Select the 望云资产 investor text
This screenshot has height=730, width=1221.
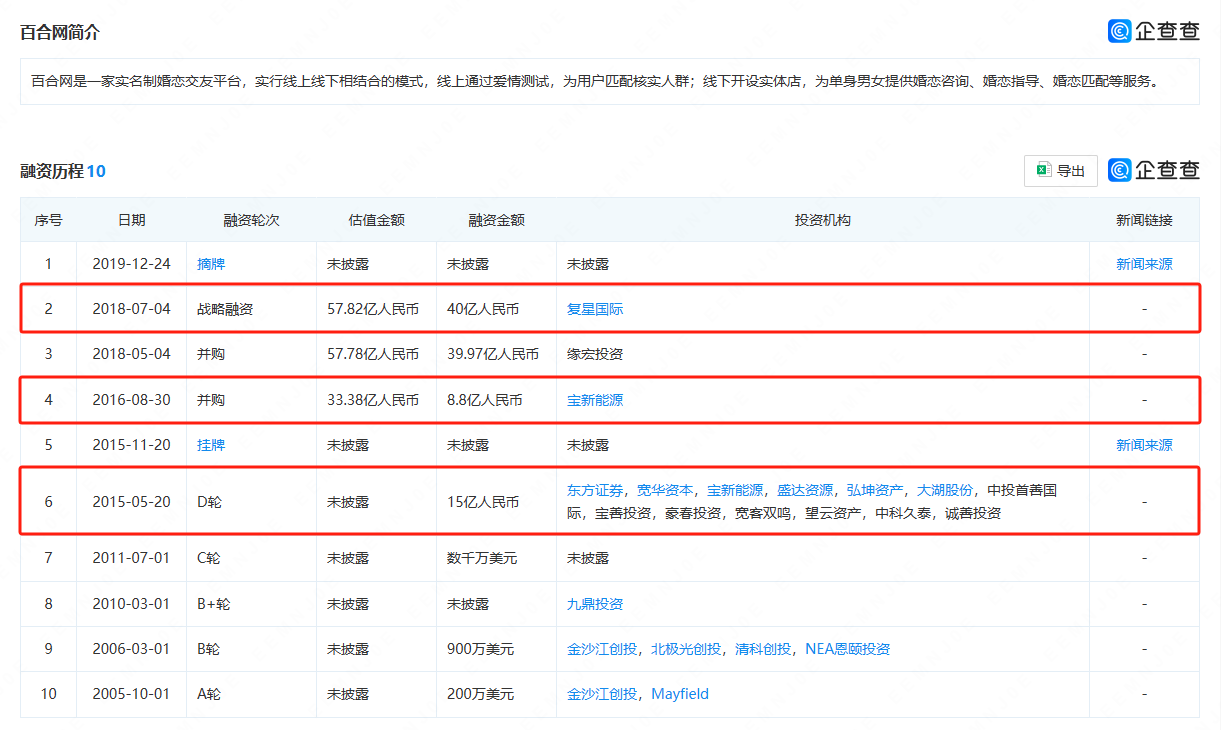coord(833,513)
